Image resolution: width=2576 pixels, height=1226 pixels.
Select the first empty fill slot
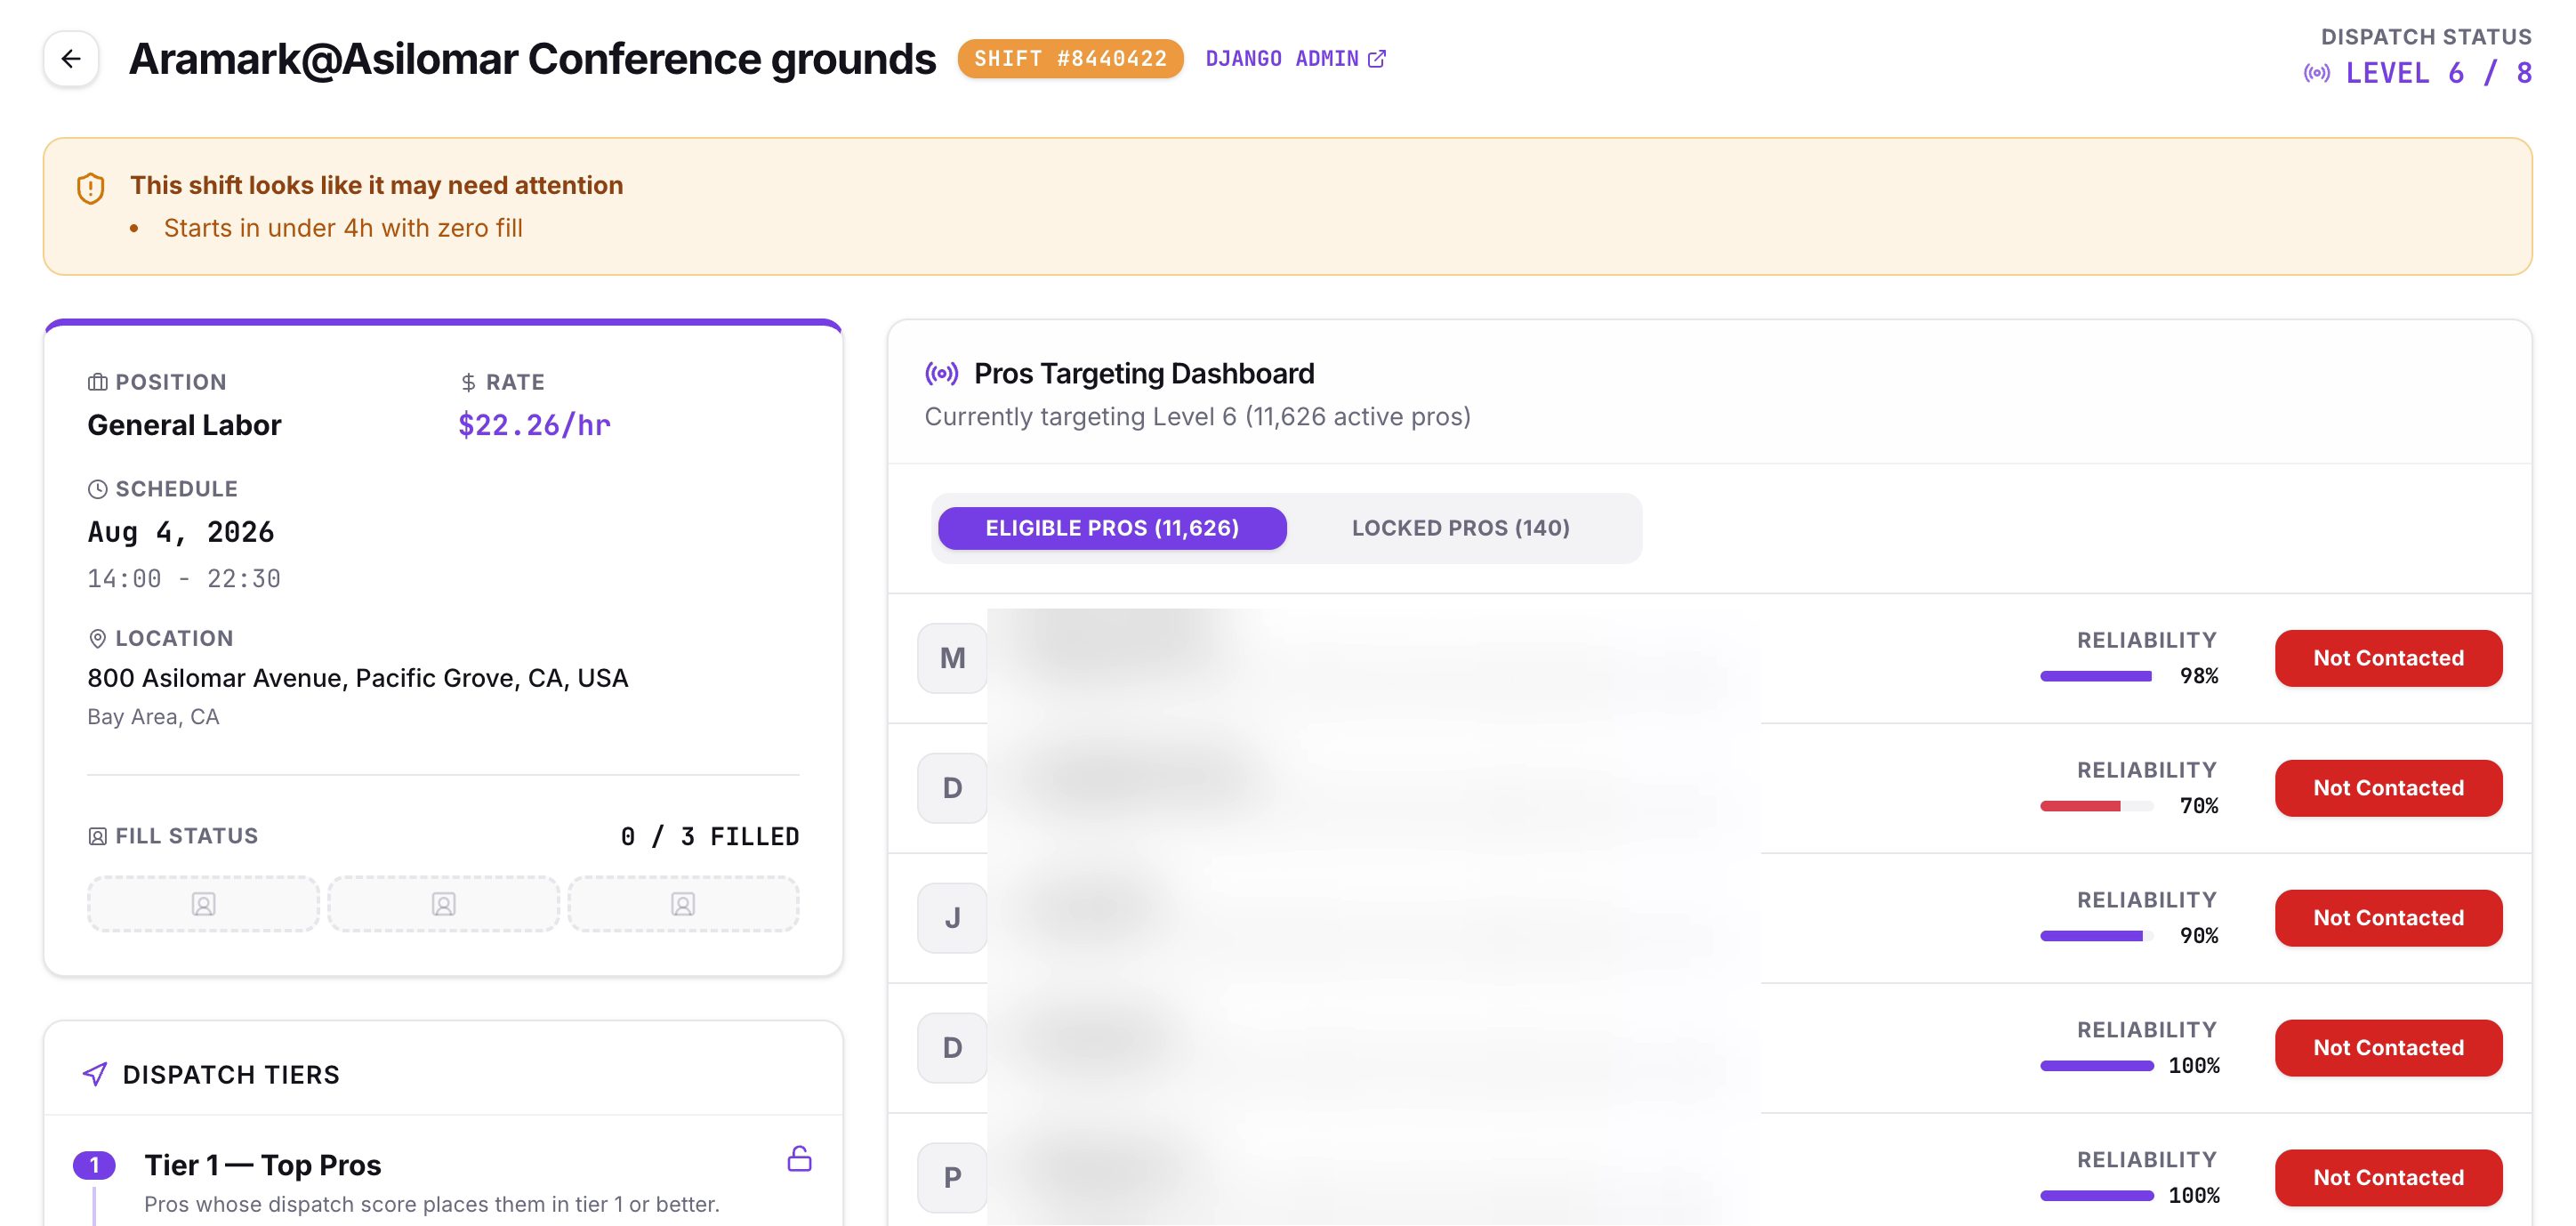[203, 904]
